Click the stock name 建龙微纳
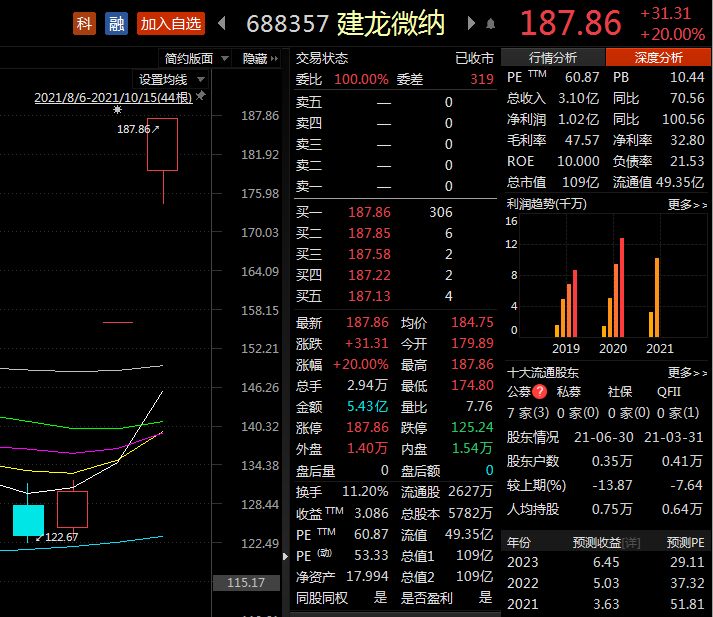The height and width of the screenshot is (617, 713). coord(391,23)
